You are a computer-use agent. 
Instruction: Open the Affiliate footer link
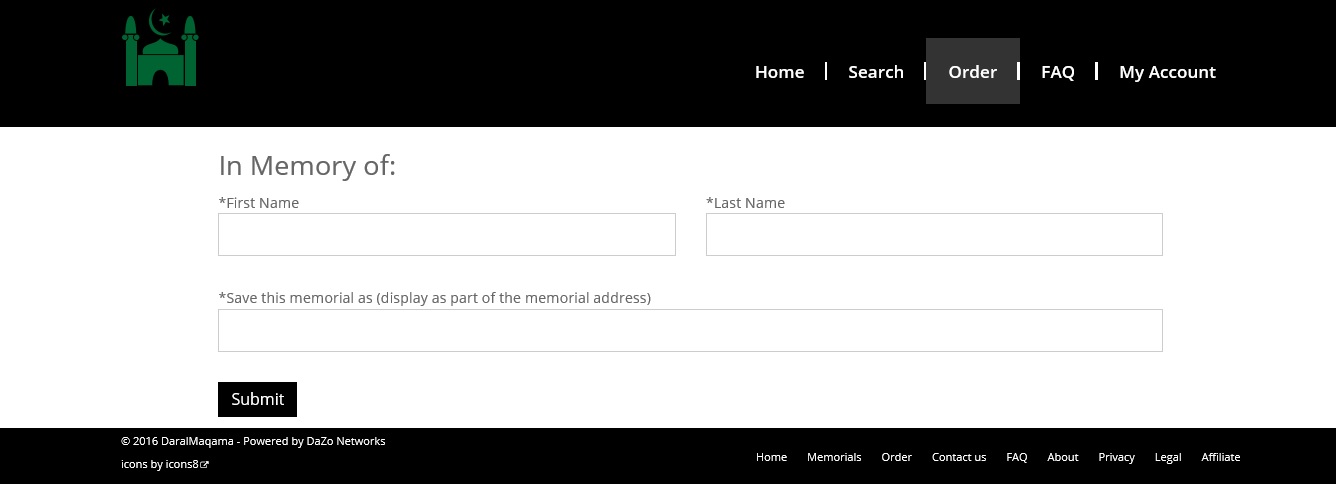click(x=1221, y=457)
